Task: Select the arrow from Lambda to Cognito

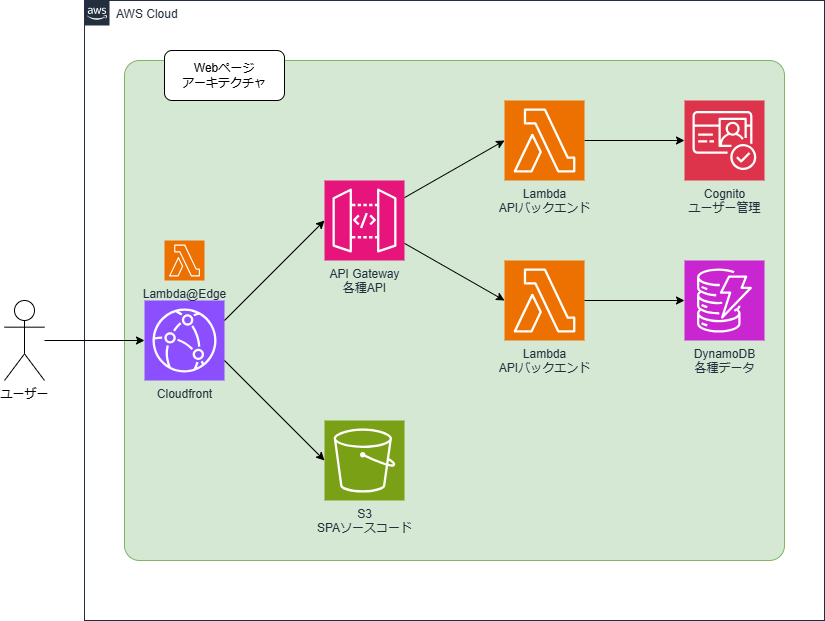Action: click(x=634, y=141)
